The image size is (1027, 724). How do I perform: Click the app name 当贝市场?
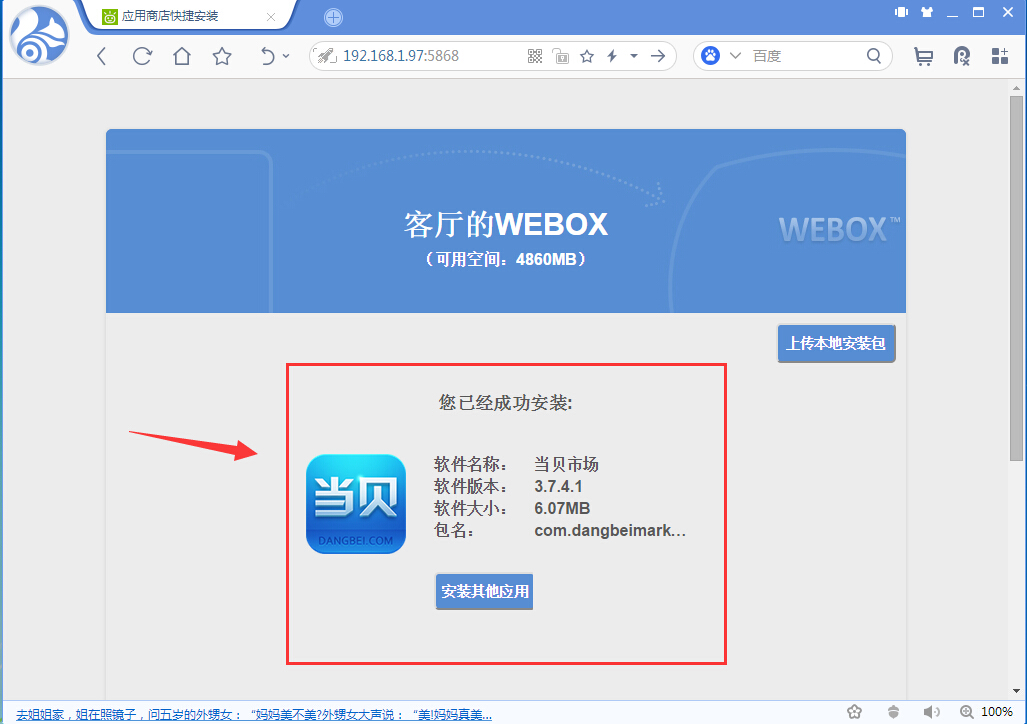tap(567, 465)
